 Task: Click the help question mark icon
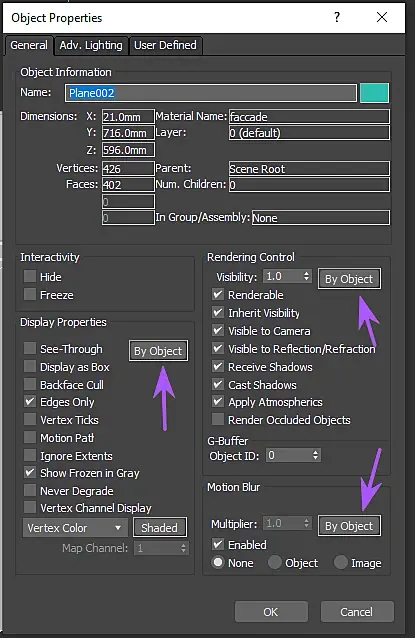coord(337,17)
